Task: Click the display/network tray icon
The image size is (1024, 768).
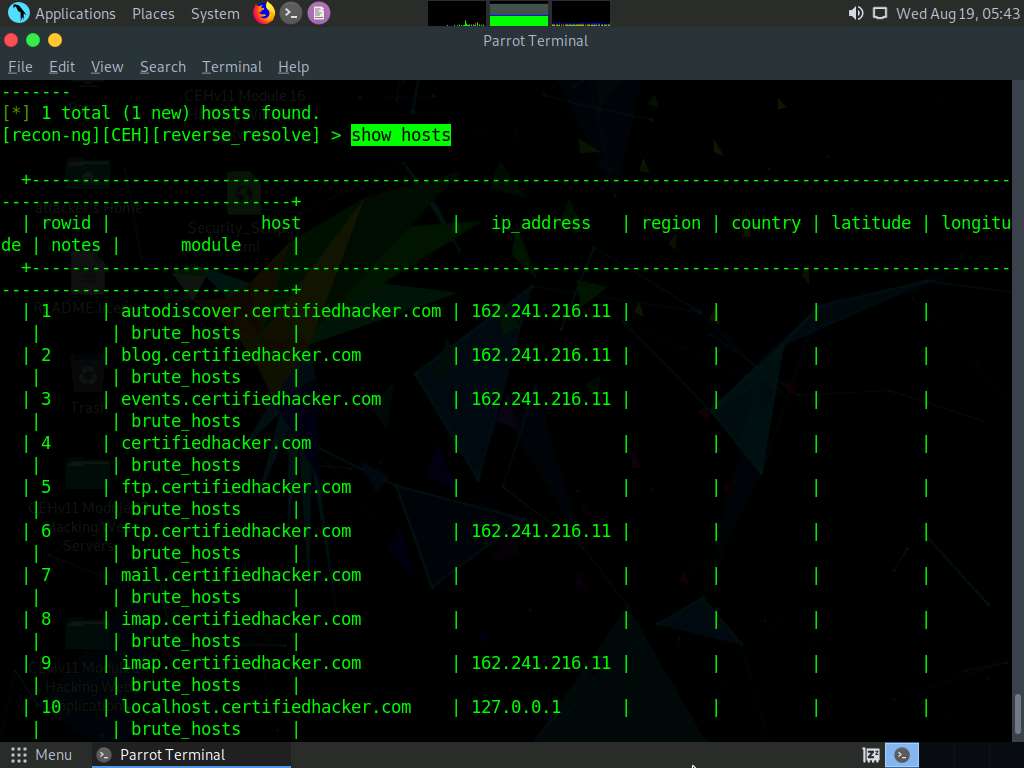Action: tap(880, 13)
